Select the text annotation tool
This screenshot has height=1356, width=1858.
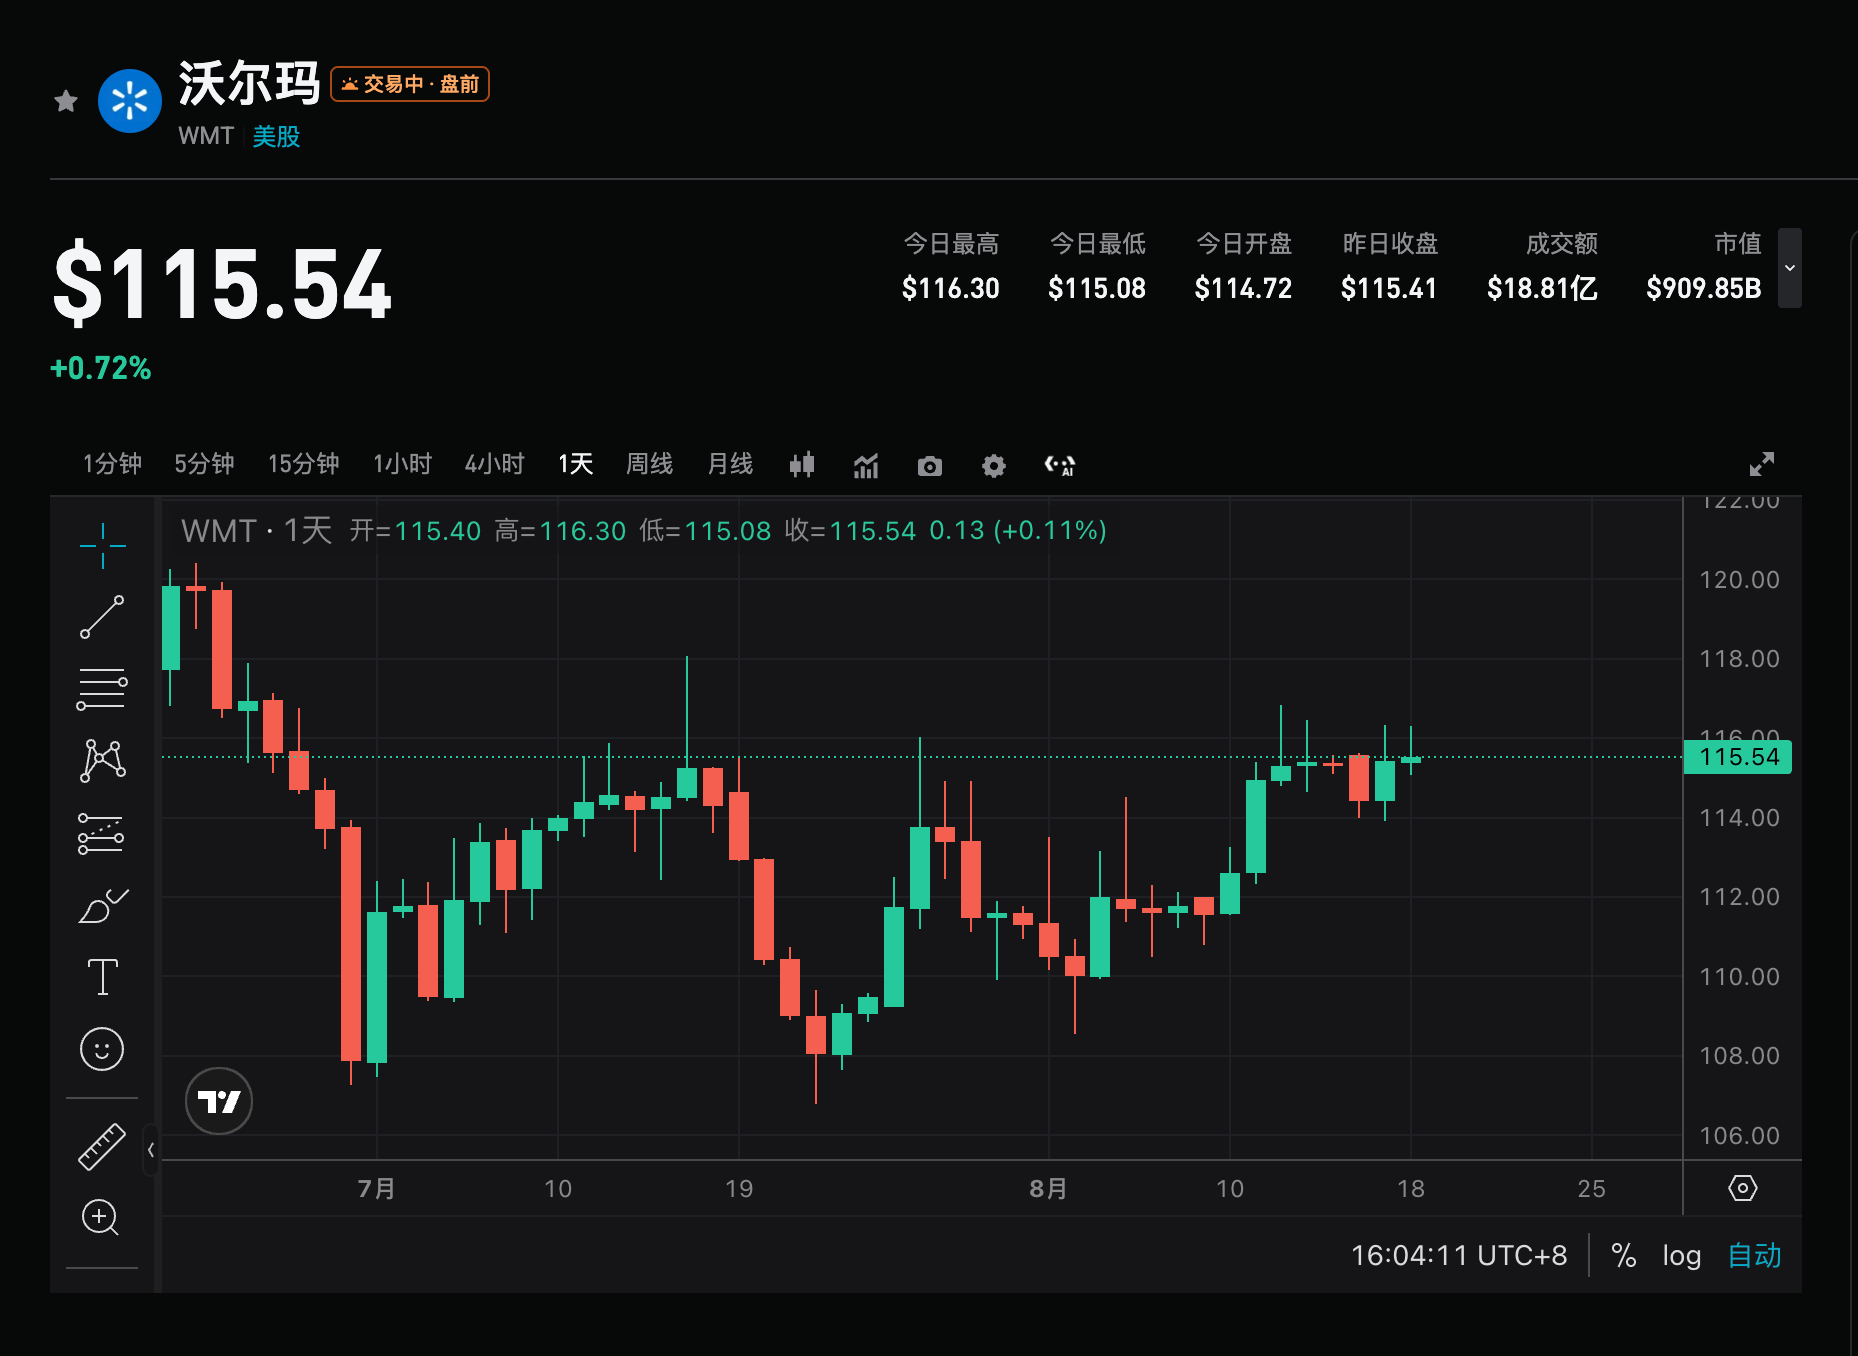tap(102, 977)
